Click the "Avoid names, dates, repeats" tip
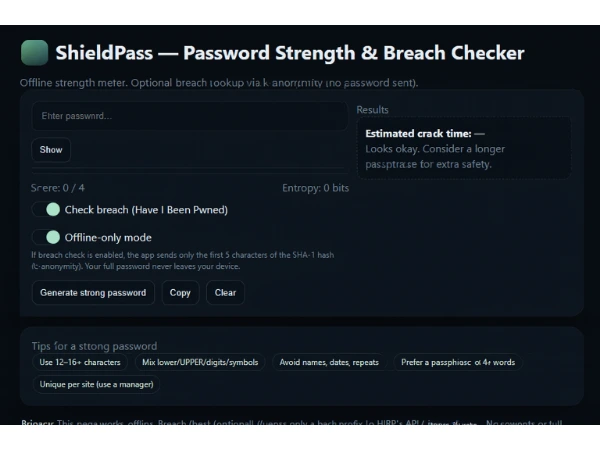The image size is (600, 450). click(329, 362)
